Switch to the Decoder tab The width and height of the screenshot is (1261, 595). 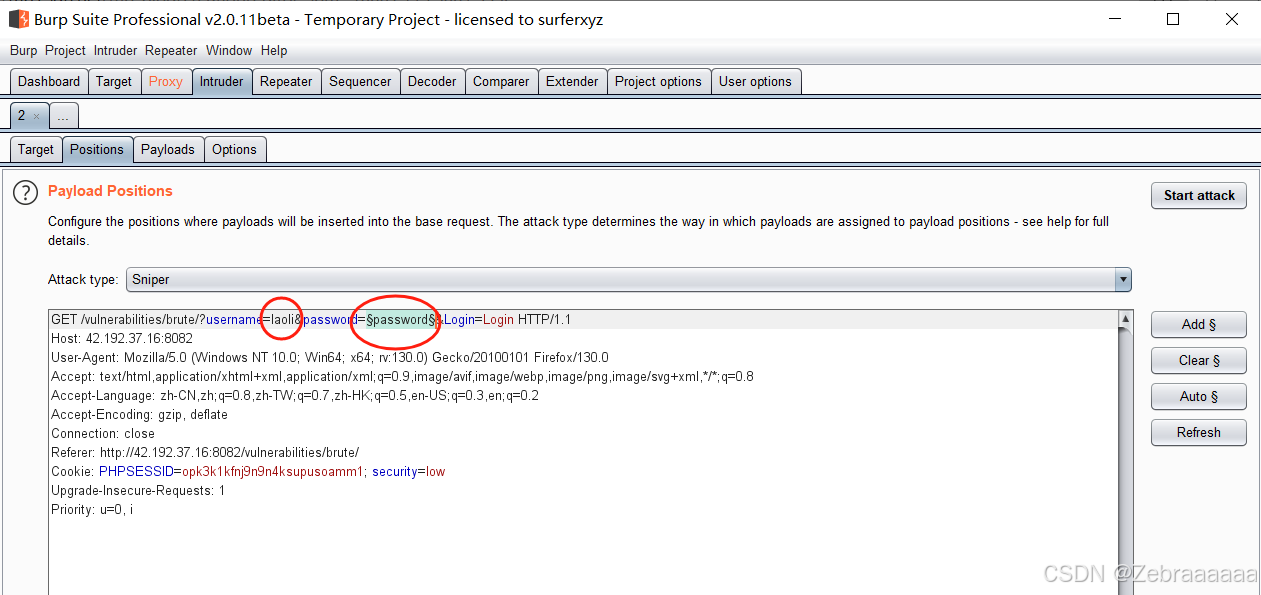pos(432,82)
